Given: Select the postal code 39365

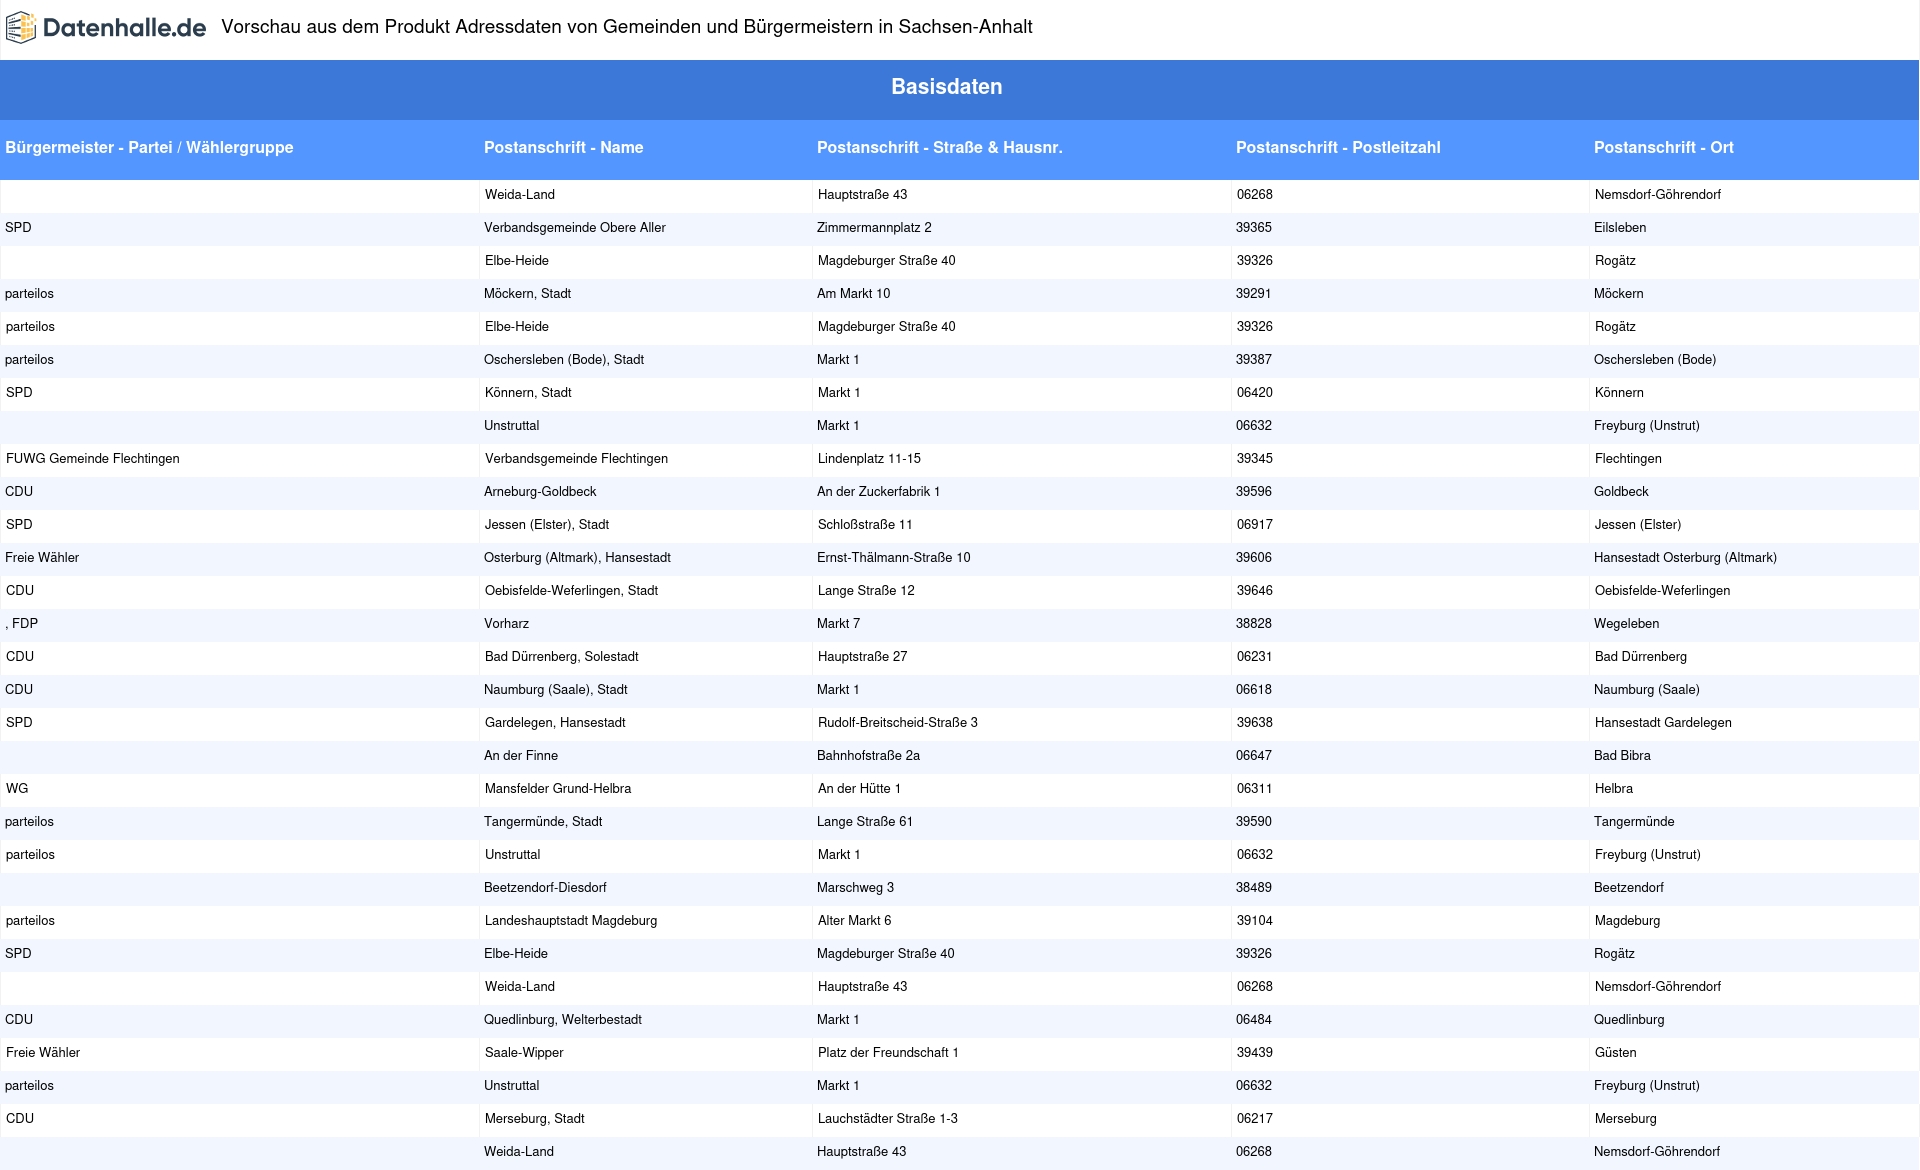Looking at the screenshot, I should pyautogui.click(x=1254, y=228).
